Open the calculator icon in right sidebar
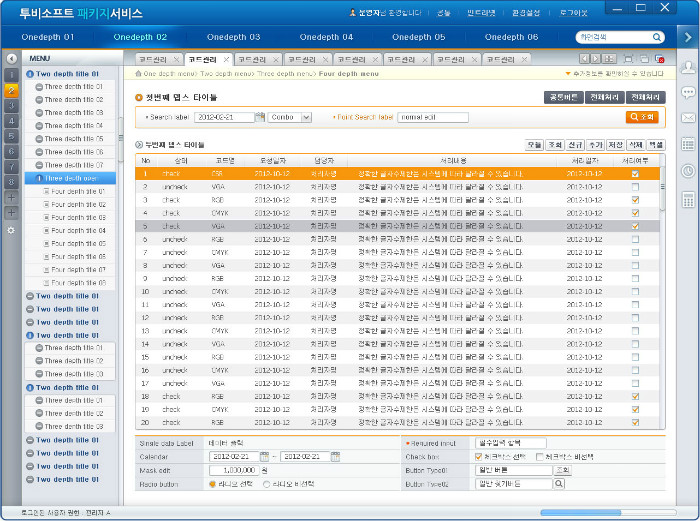The width and height of the screenshot is (700, 521). 688,198
